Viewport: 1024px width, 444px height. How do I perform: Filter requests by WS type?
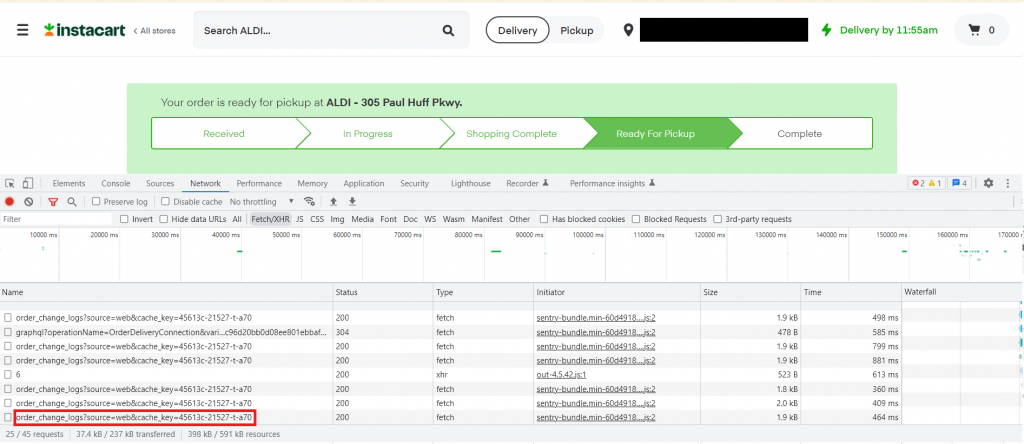coord(430,219)
